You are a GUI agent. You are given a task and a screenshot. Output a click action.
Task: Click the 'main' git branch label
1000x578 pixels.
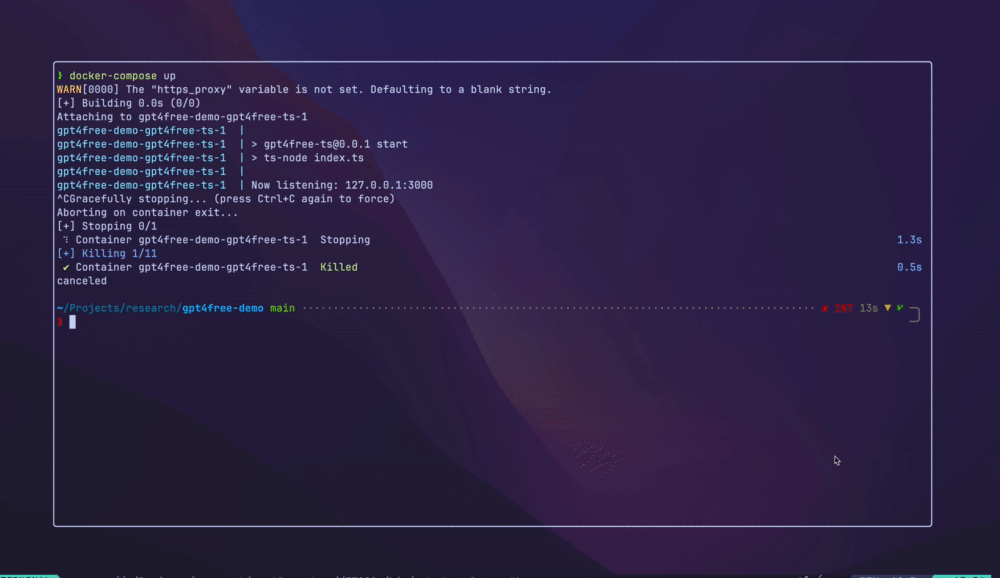(x=282, y=308)
